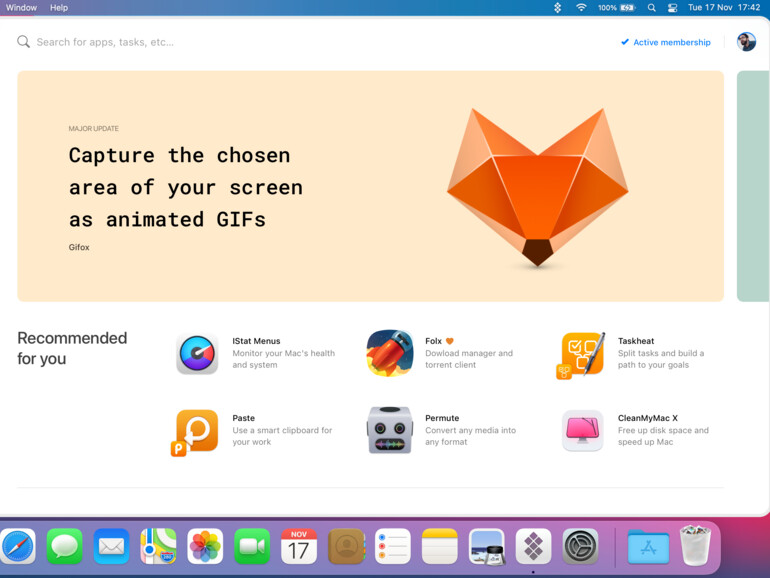This screenshot has height=578, width=770.
Task: Click 'Free up disk space' description
Action: pos(663,436)
